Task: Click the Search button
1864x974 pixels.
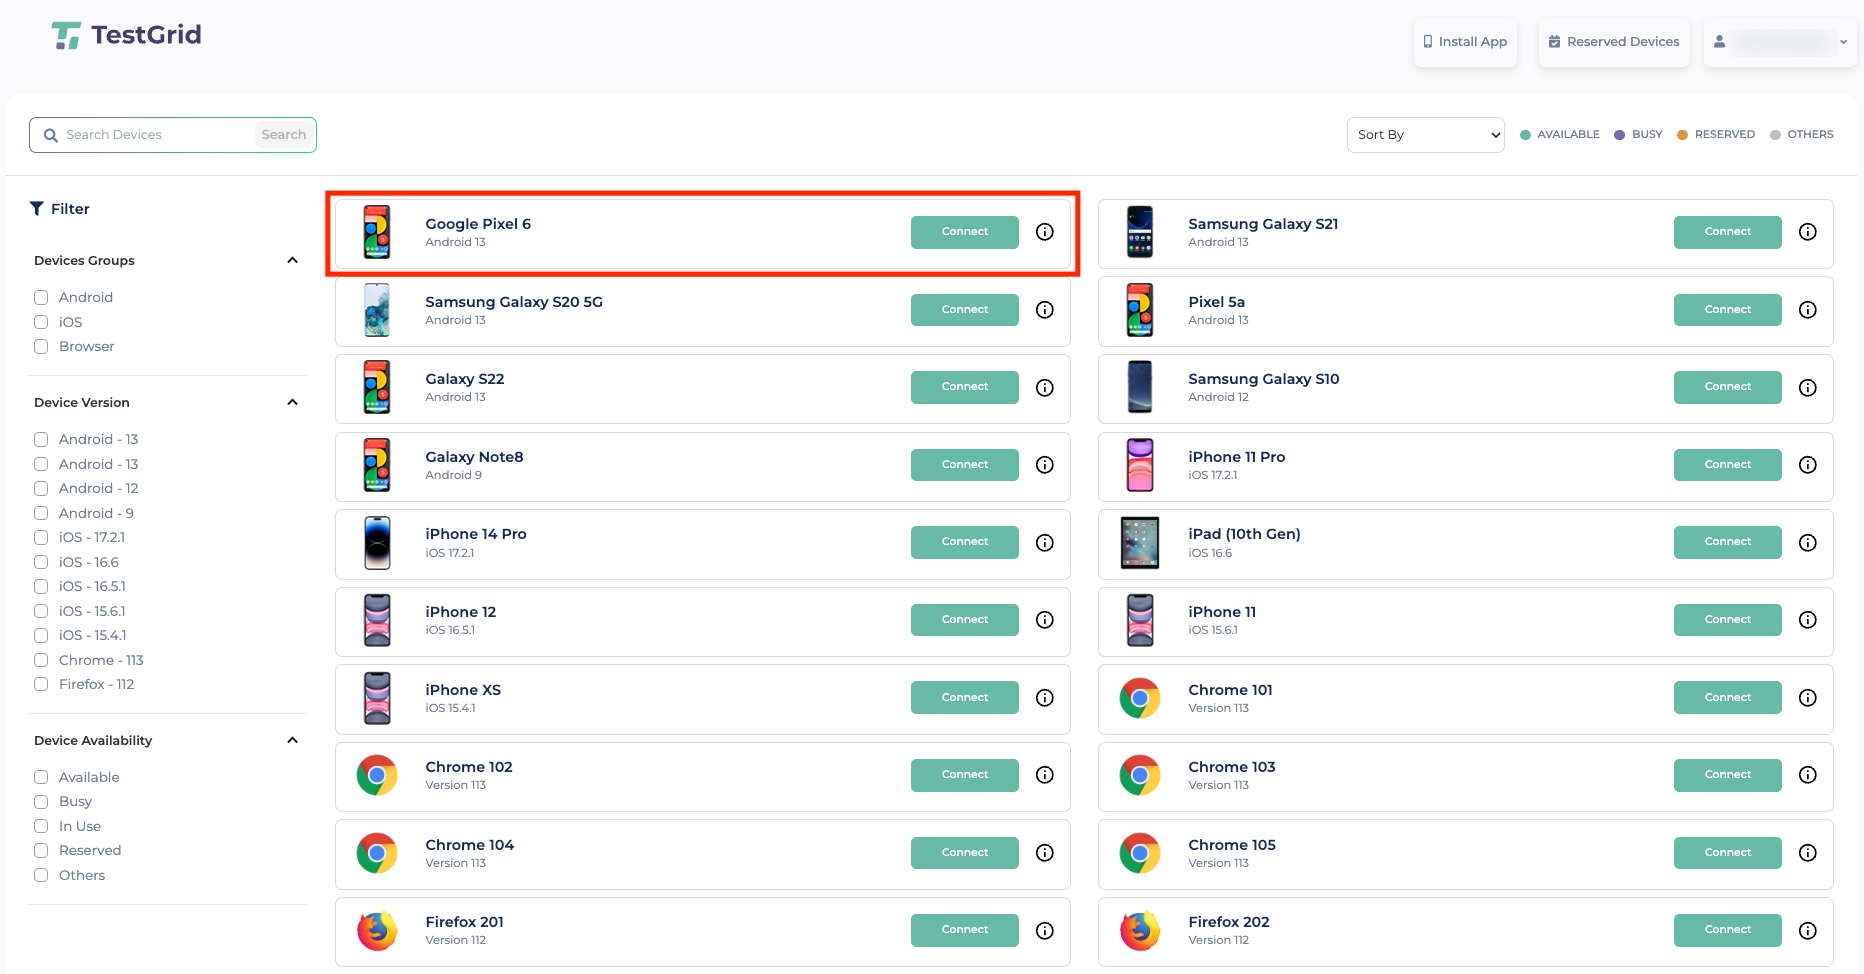Action: [x=284, y=135]
